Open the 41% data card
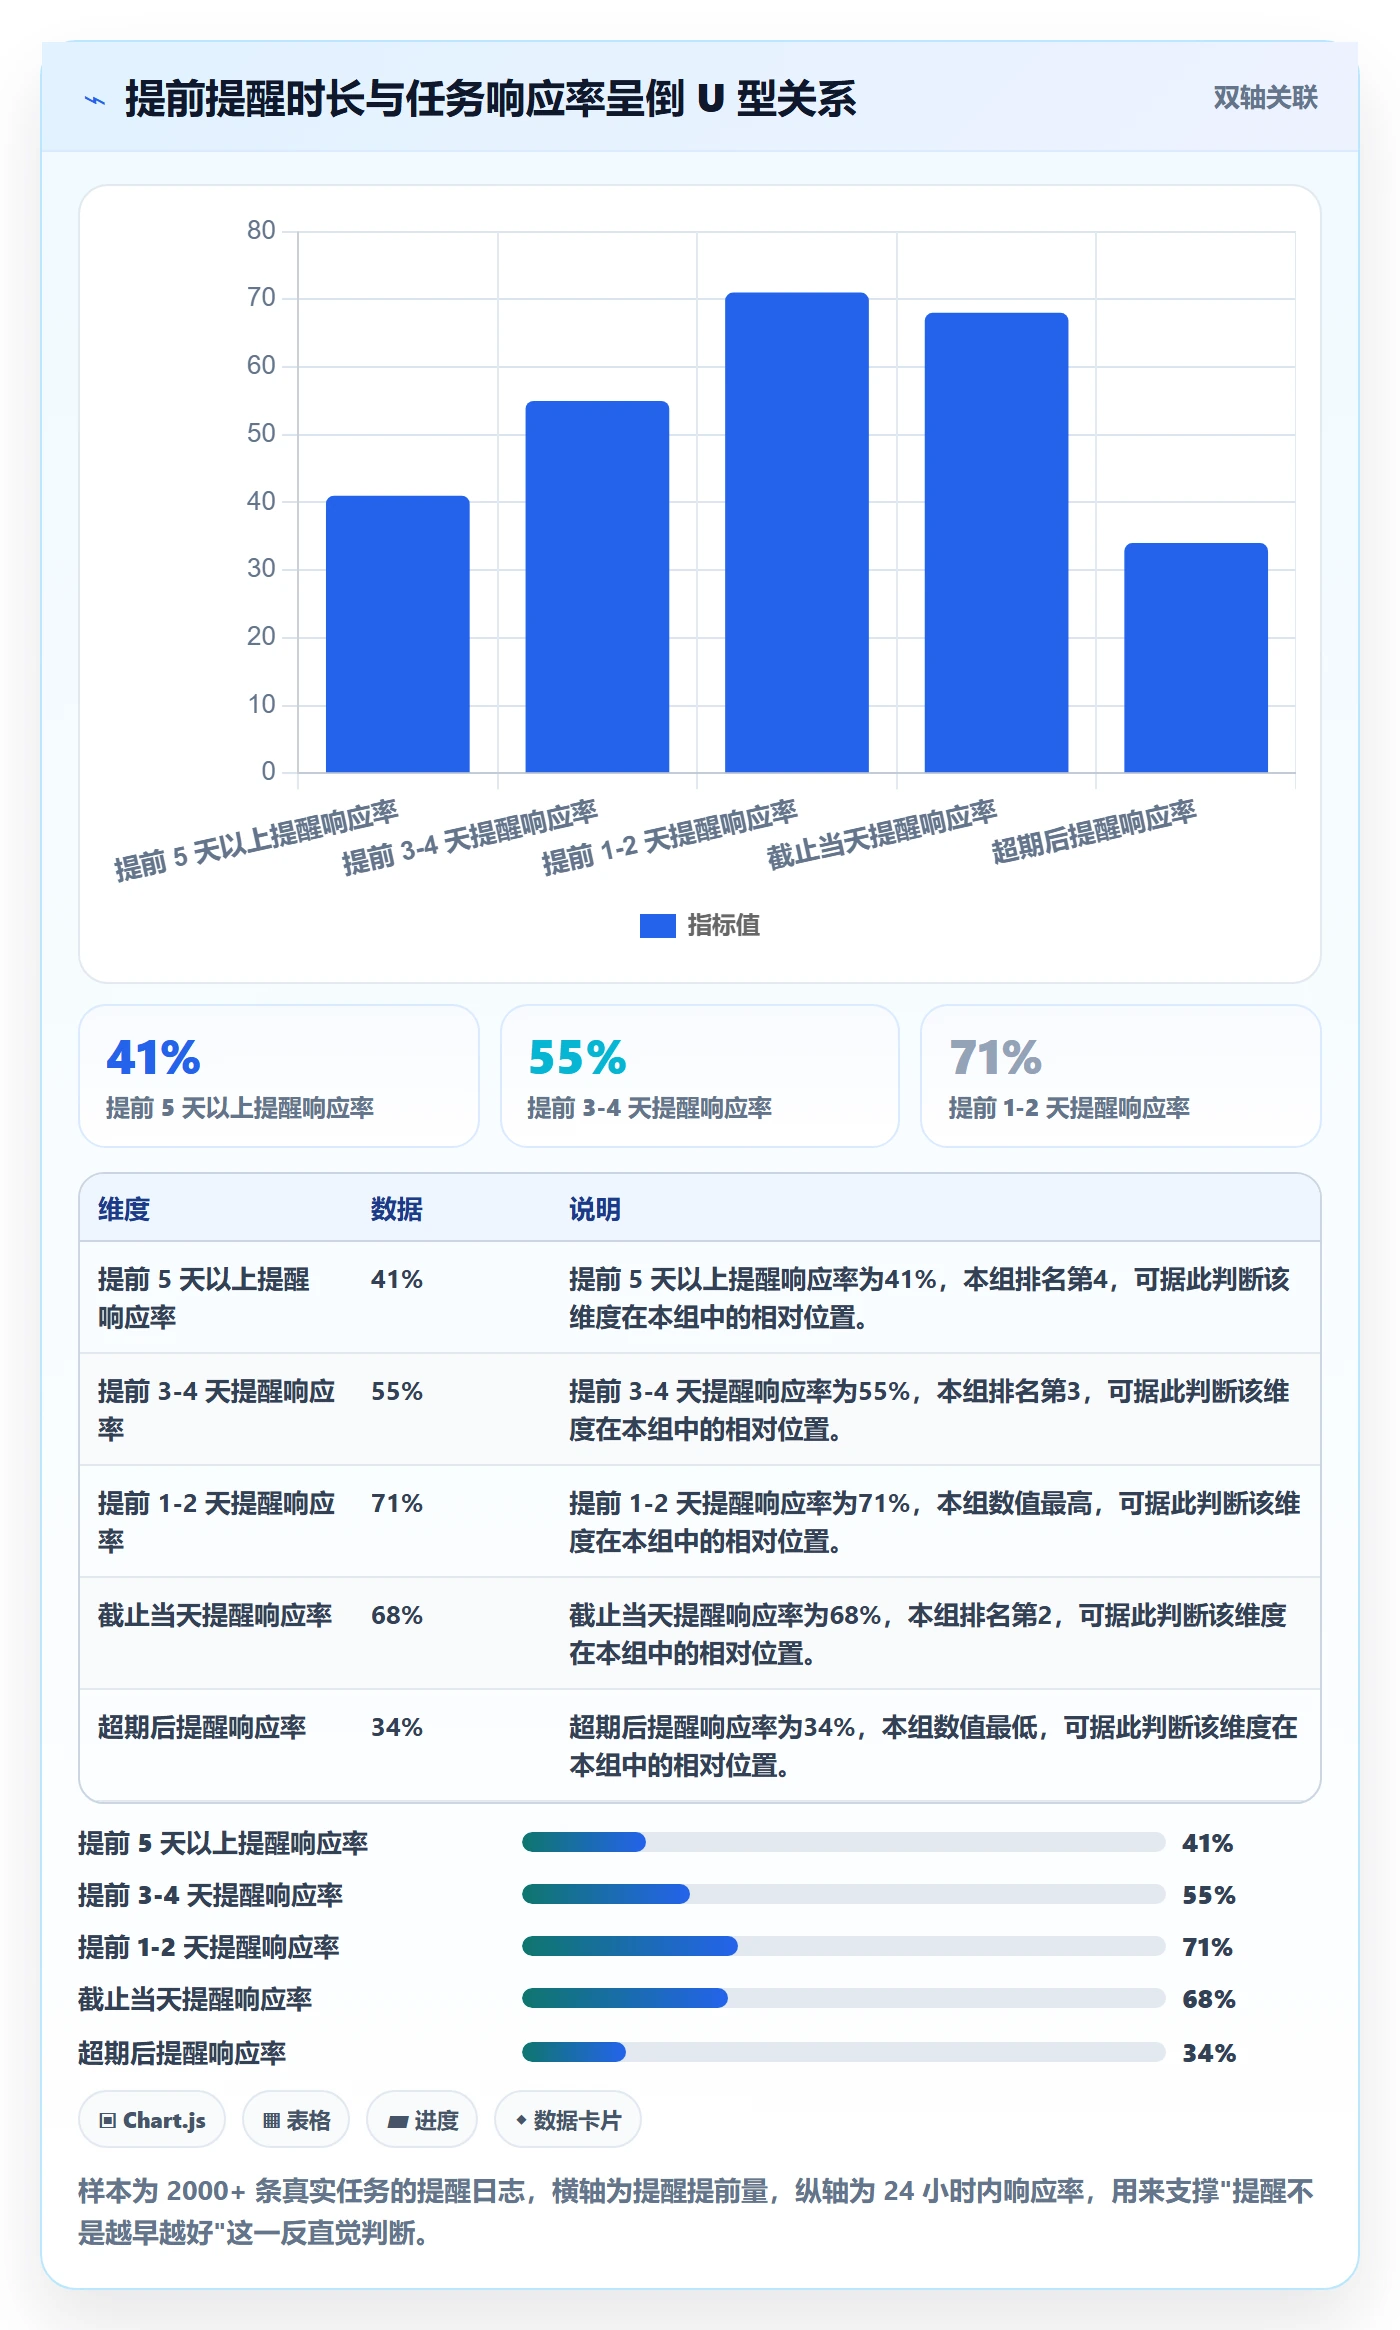This screenshot has height=2330, width=1400. coord(279,1076)
